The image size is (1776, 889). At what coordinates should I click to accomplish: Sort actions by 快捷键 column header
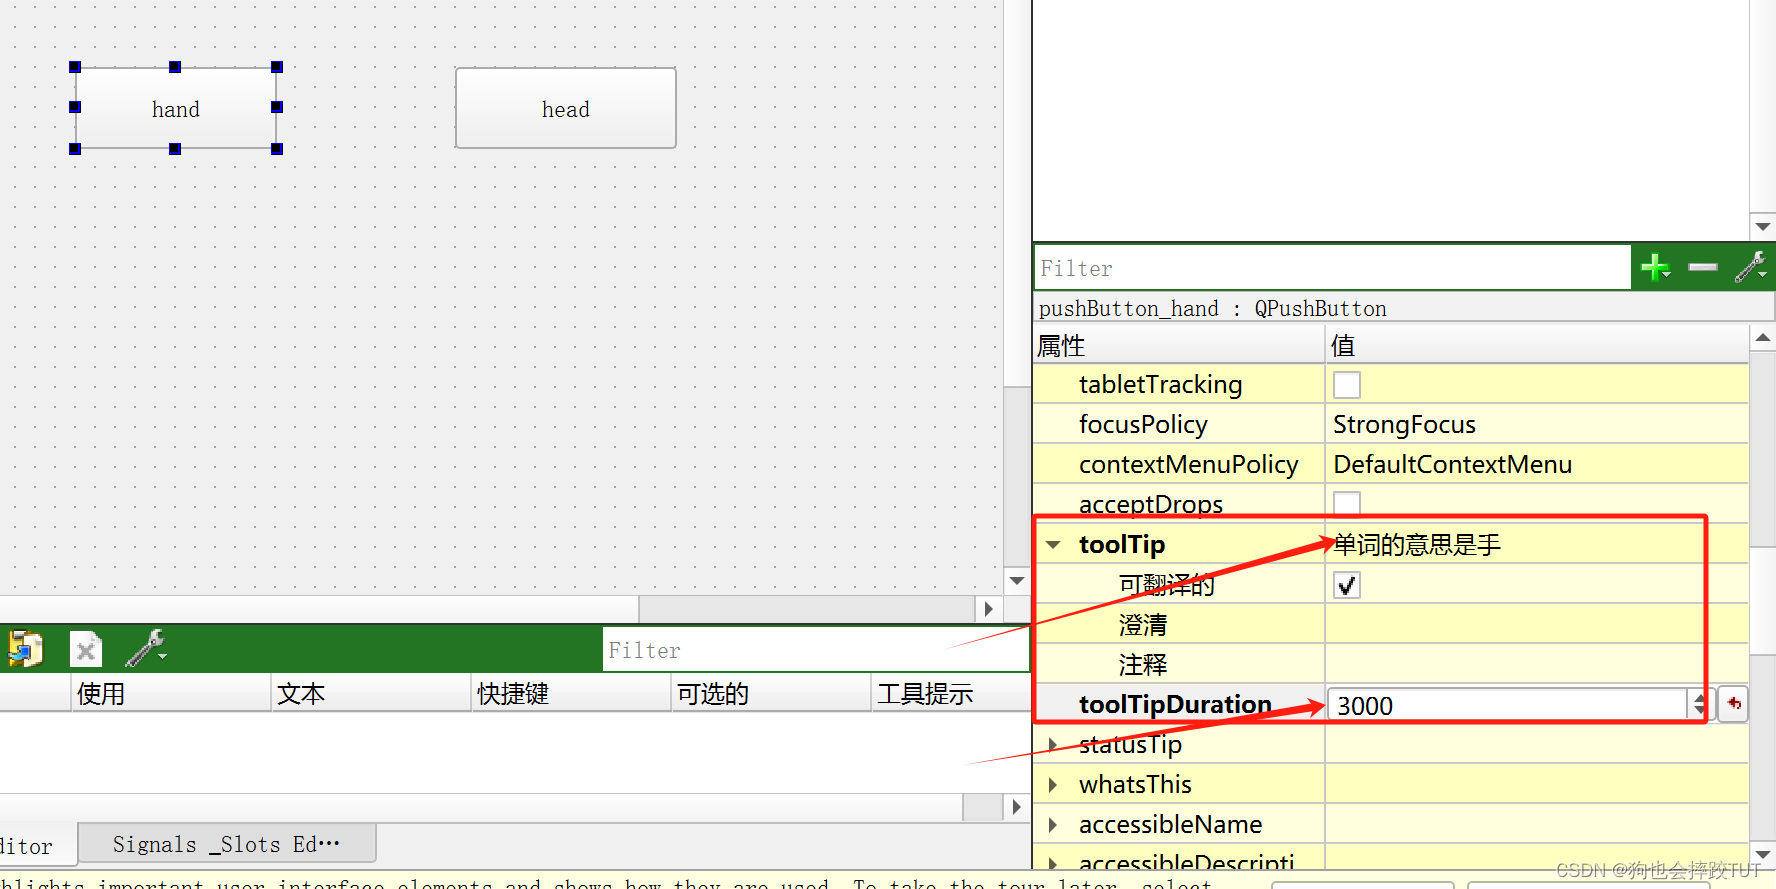pos(571,693)
